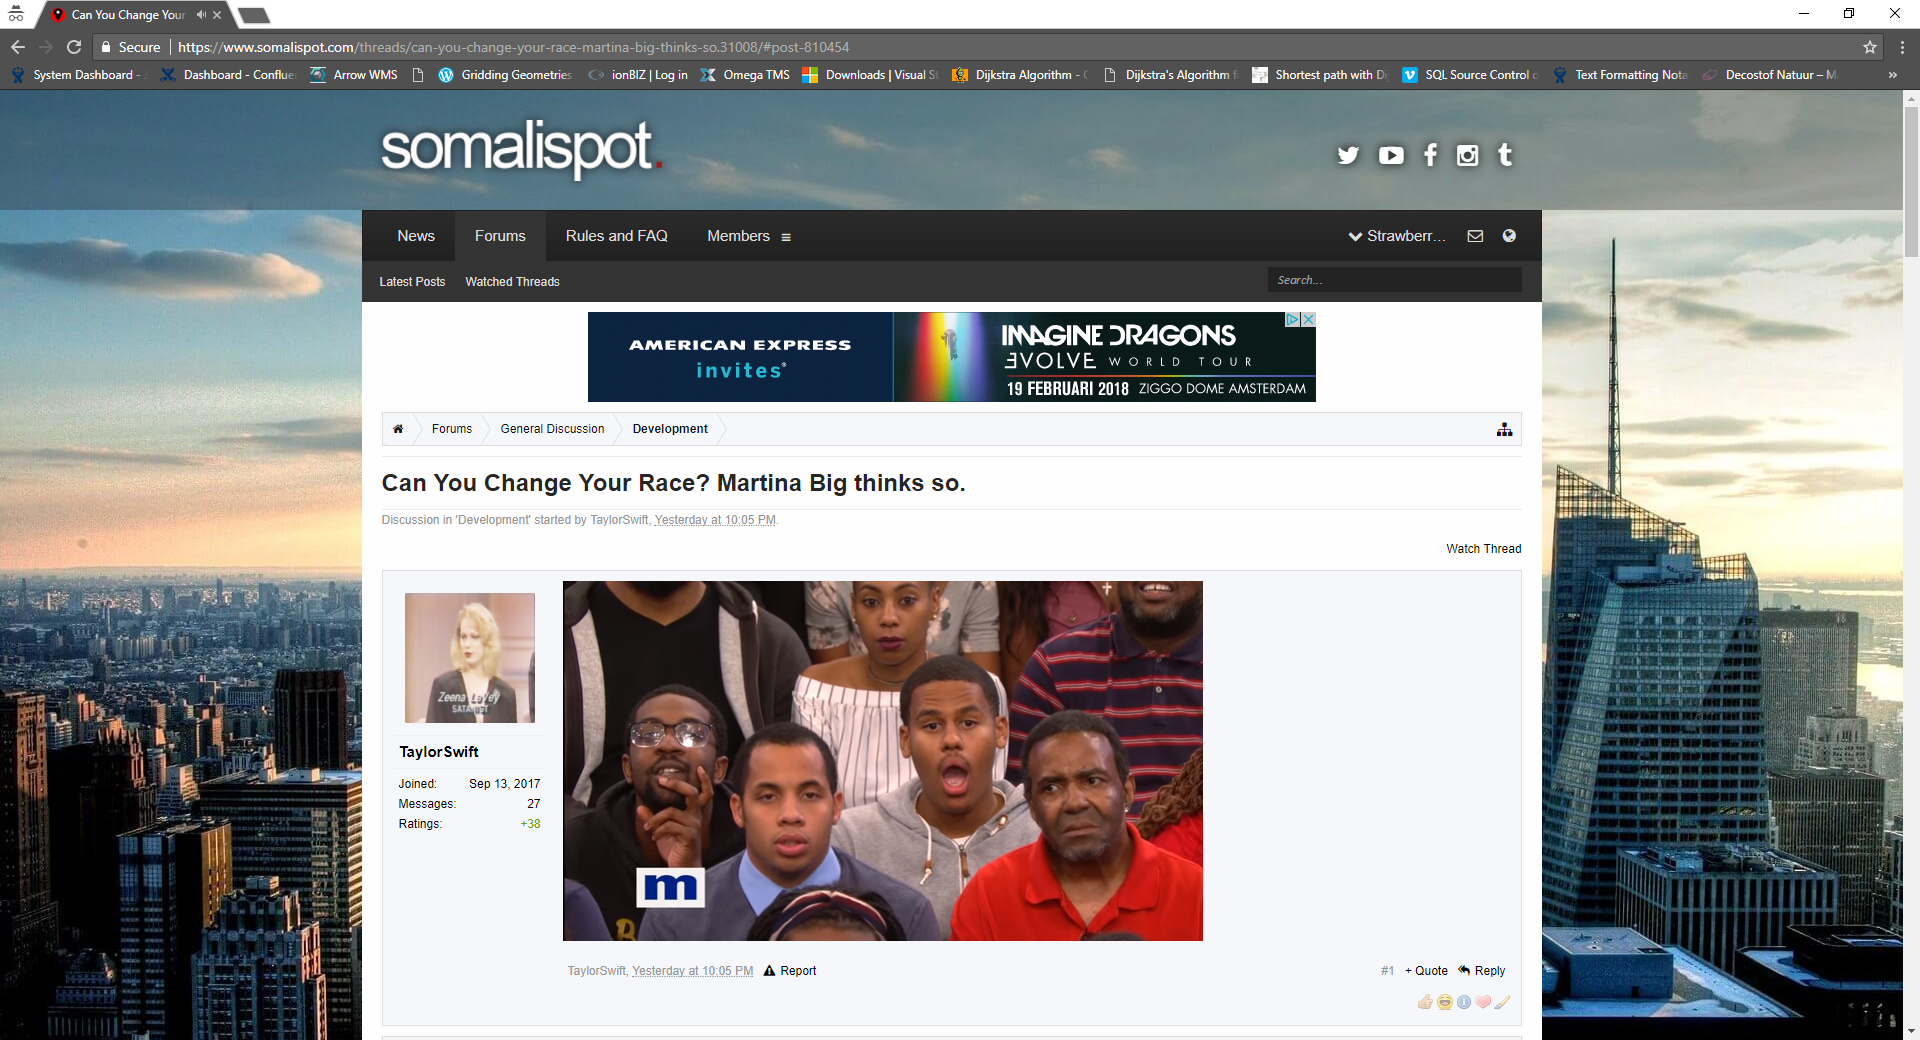Image resolution: width=1920 pixels, height=1040 pixels.
Task: Click into the forum Search field
Action: pyautogui.click(x=1394, y=280)
